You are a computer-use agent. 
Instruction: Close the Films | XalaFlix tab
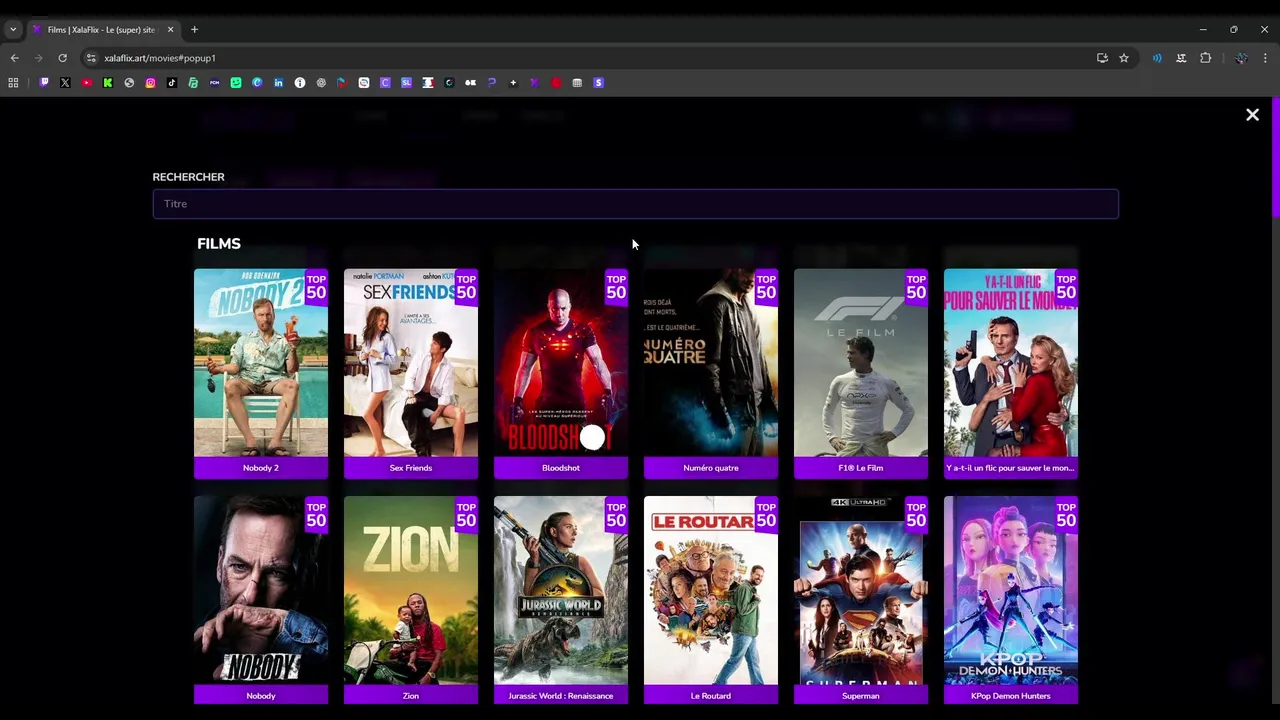pyautogui.click(x=170, y=29)
